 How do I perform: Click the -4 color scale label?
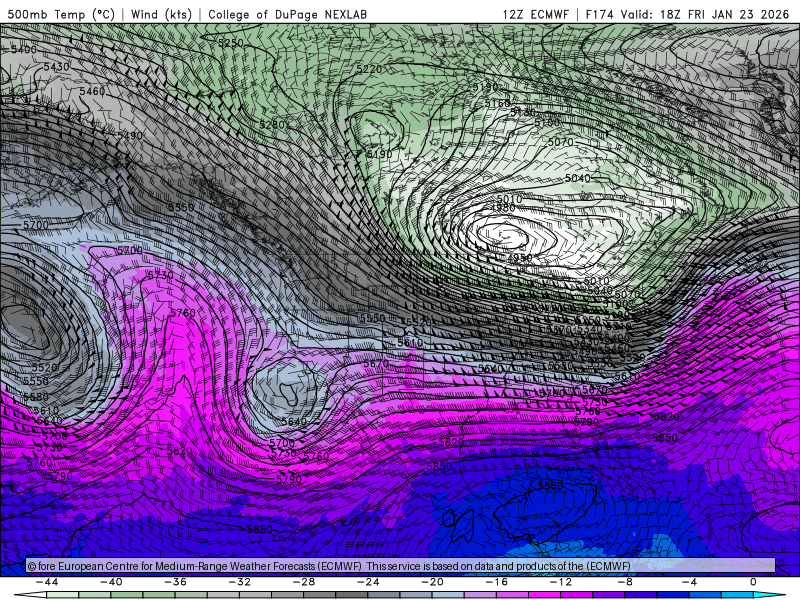point(690,582)
